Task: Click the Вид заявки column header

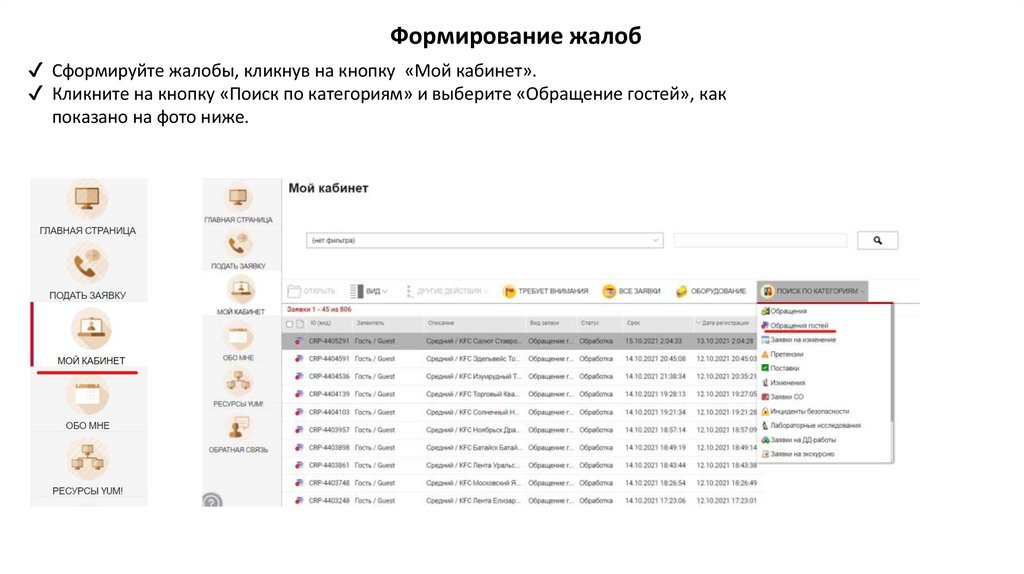Action: click(x=544, y=323)
